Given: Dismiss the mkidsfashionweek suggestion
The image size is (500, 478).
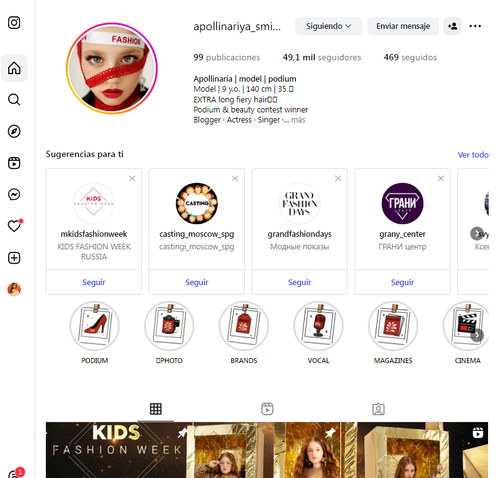Looking at the screenshot, I should point(132,179).
